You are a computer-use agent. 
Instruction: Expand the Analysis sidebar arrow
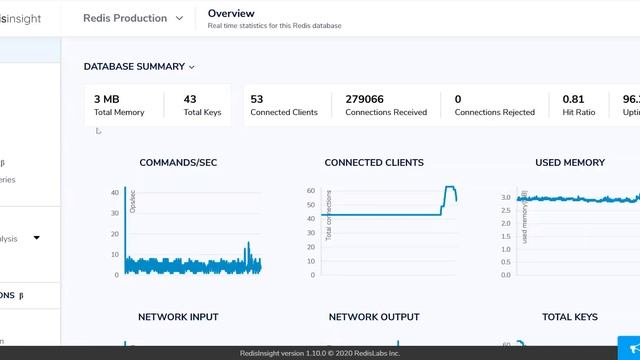[37, 238]
